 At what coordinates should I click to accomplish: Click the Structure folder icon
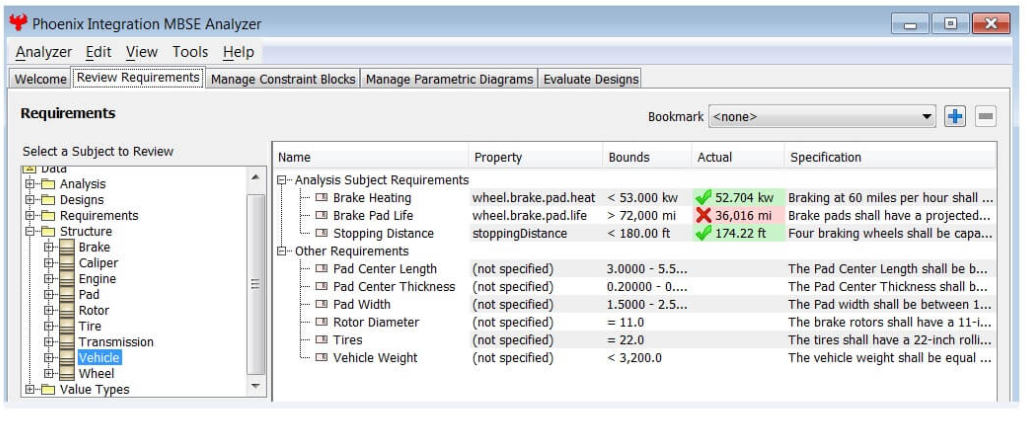pos(48,231)
